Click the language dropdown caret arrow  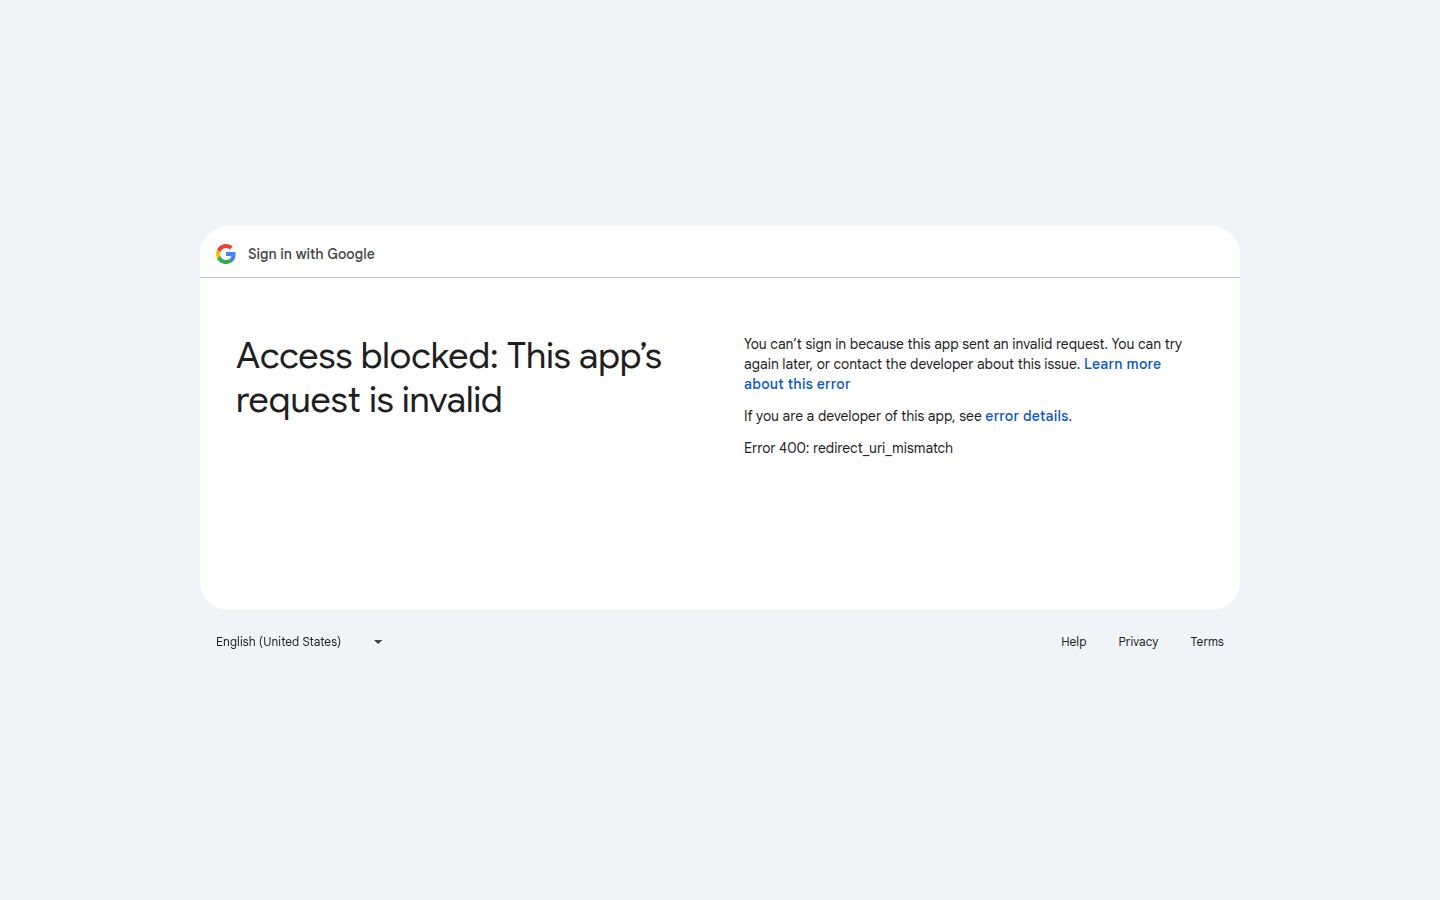(x=378, y=642)
